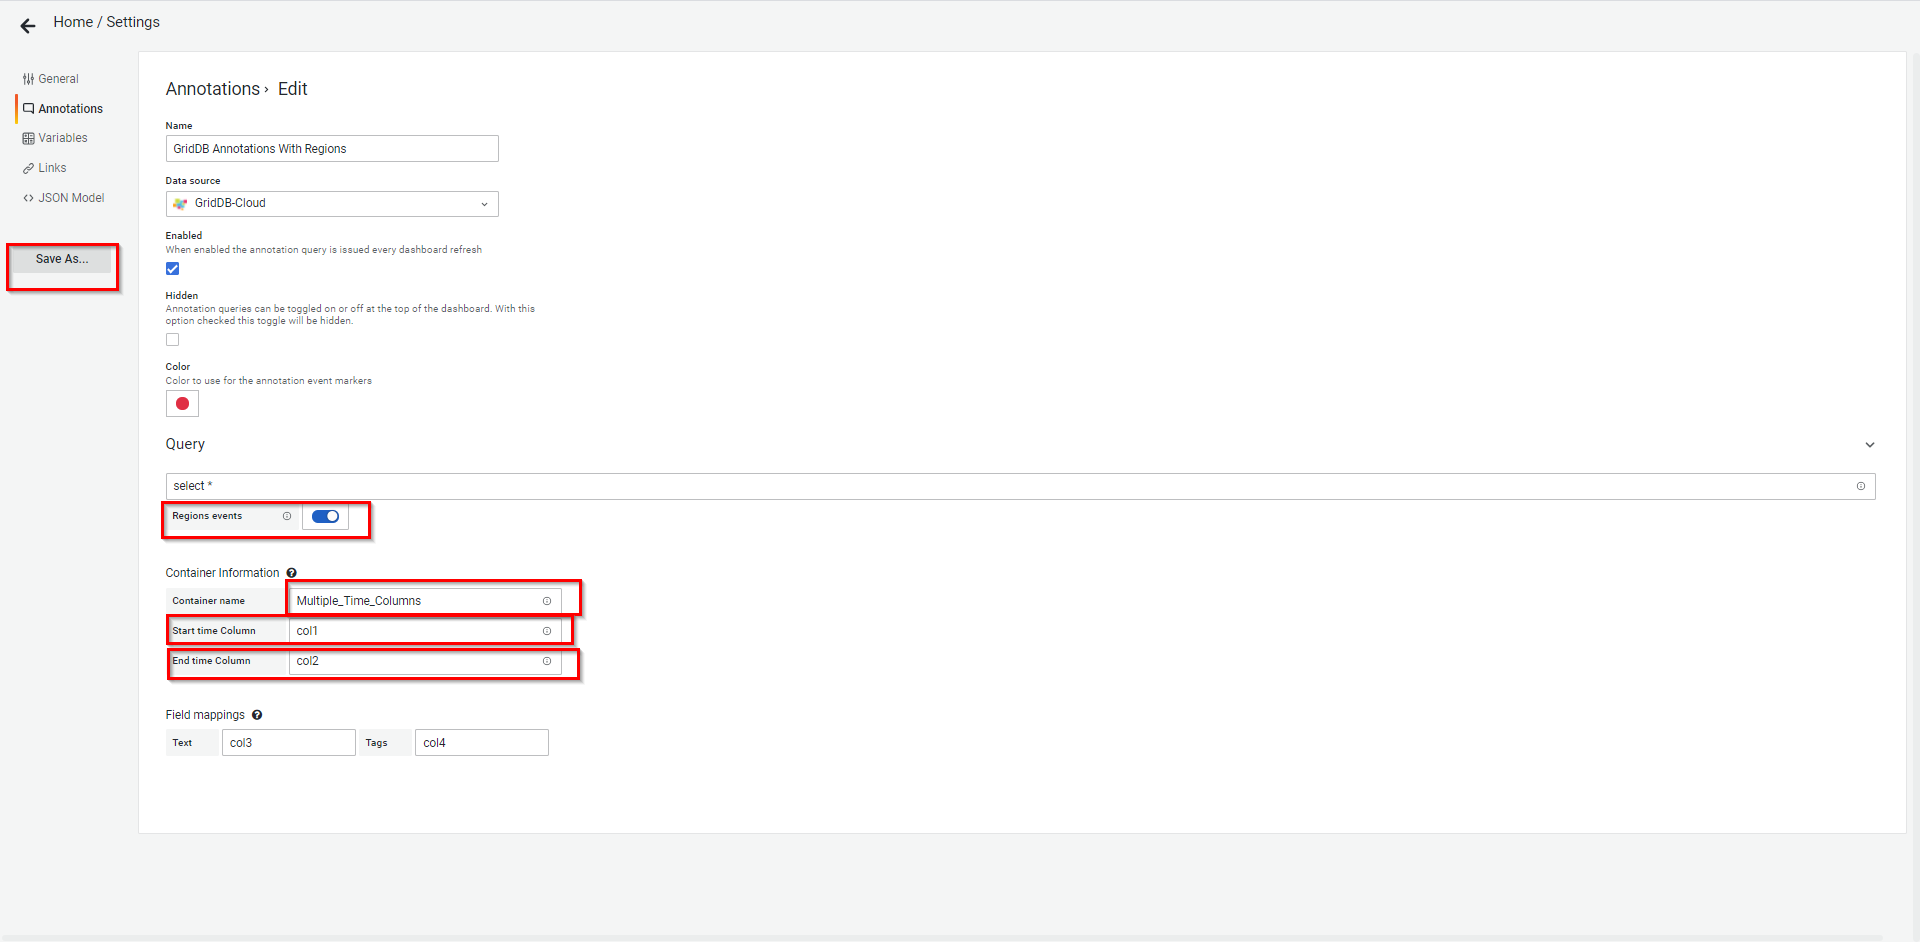This screenshot has height=942, width=1920.
Task: Open the Variables settings tab
Action: click(62, 138)
